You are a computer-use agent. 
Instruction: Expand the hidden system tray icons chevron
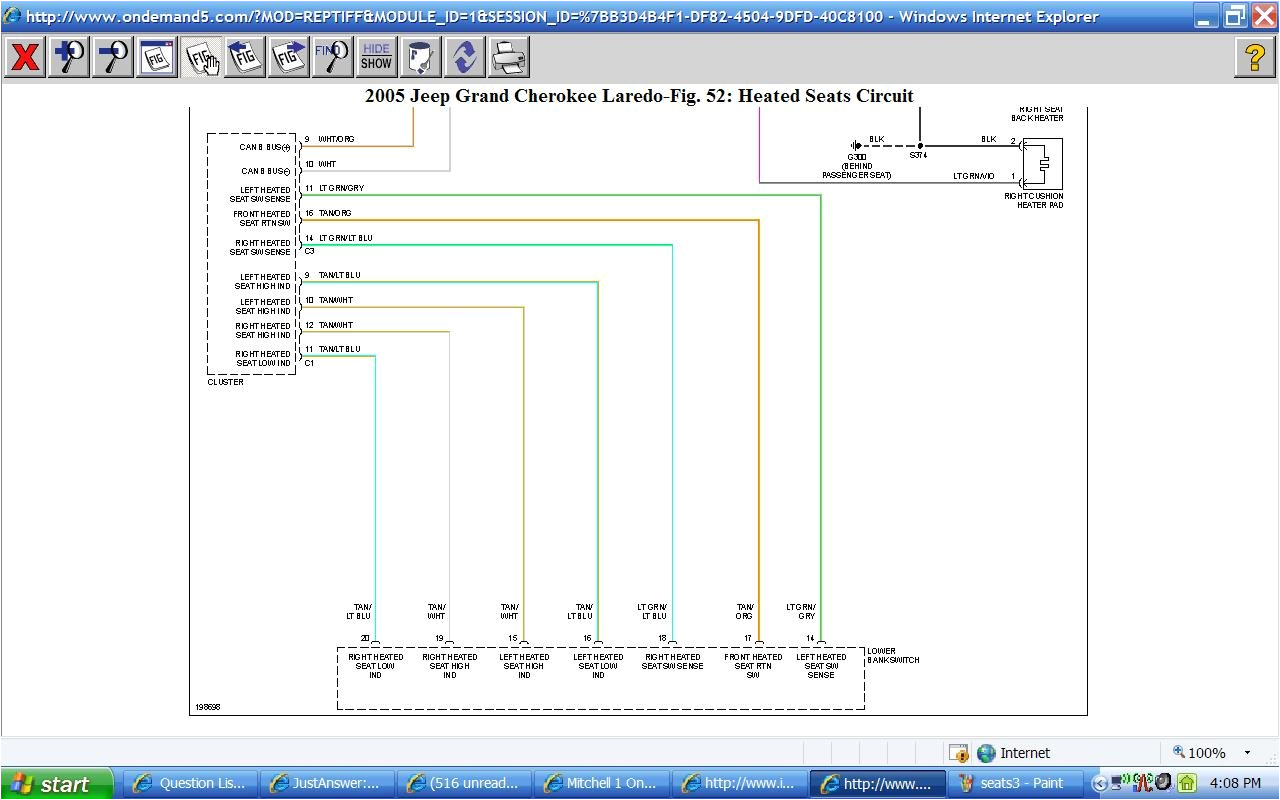(x=1100, y=782)
